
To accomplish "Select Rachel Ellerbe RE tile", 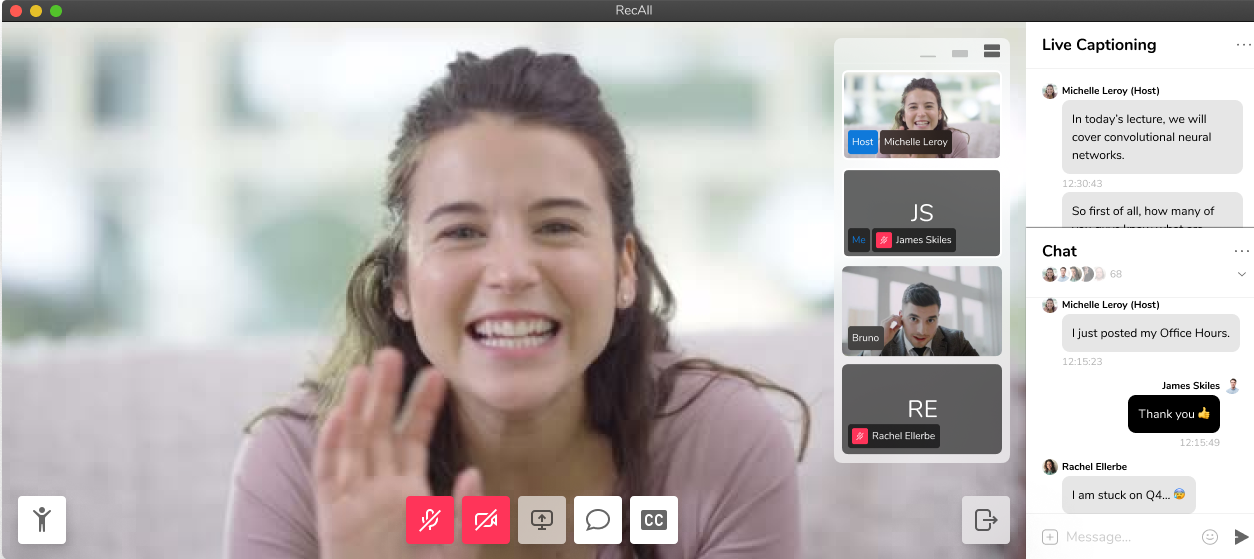I will (x=922, y=409).
